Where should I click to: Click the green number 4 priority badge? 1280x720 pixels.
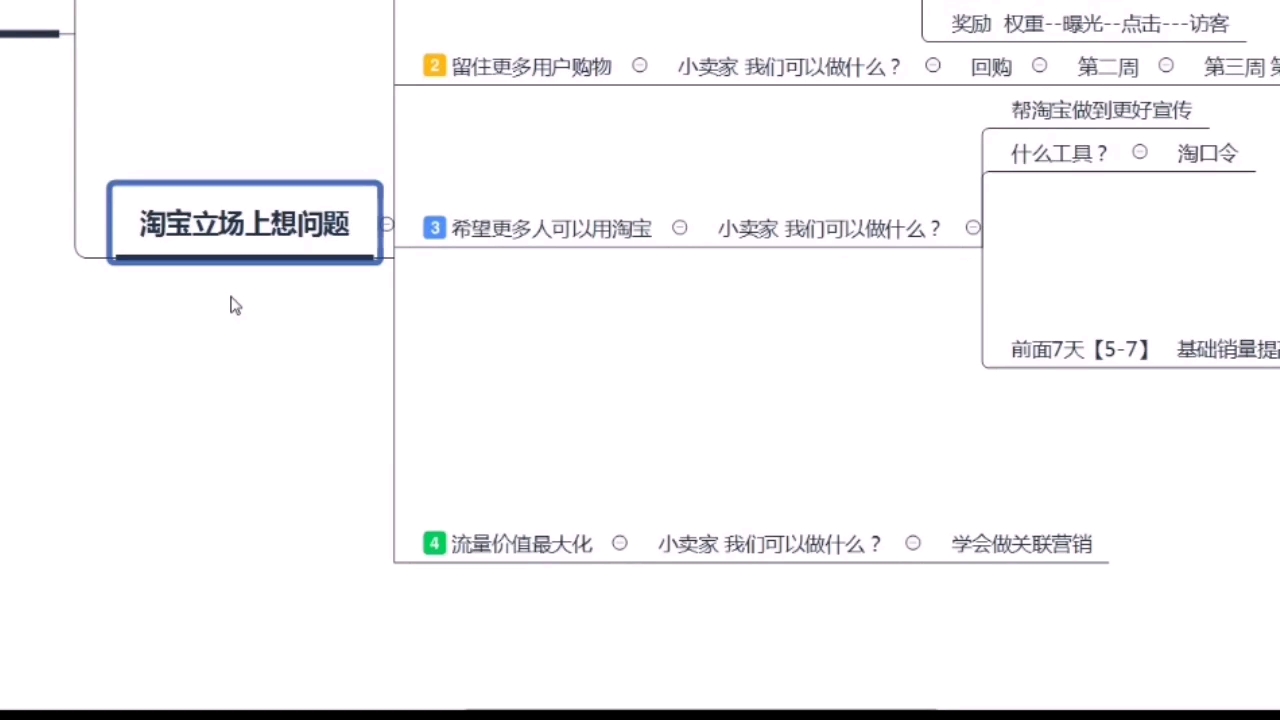434,543
